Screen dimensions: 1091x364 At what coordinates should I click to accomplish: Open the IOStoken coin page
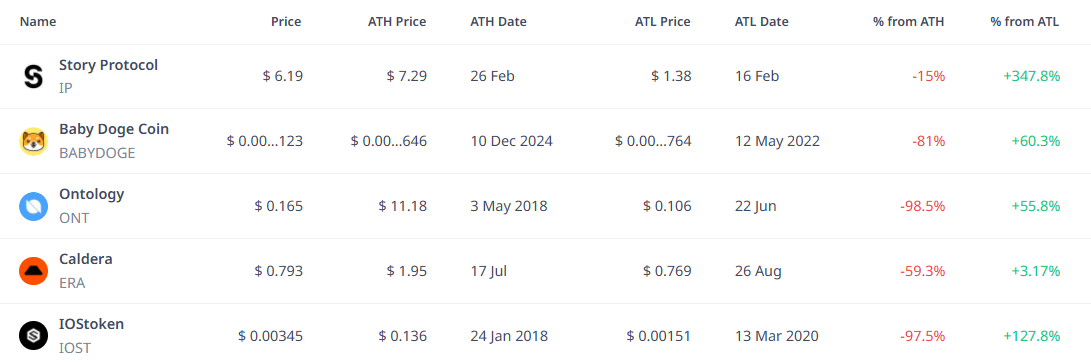(x=91, y=324)
